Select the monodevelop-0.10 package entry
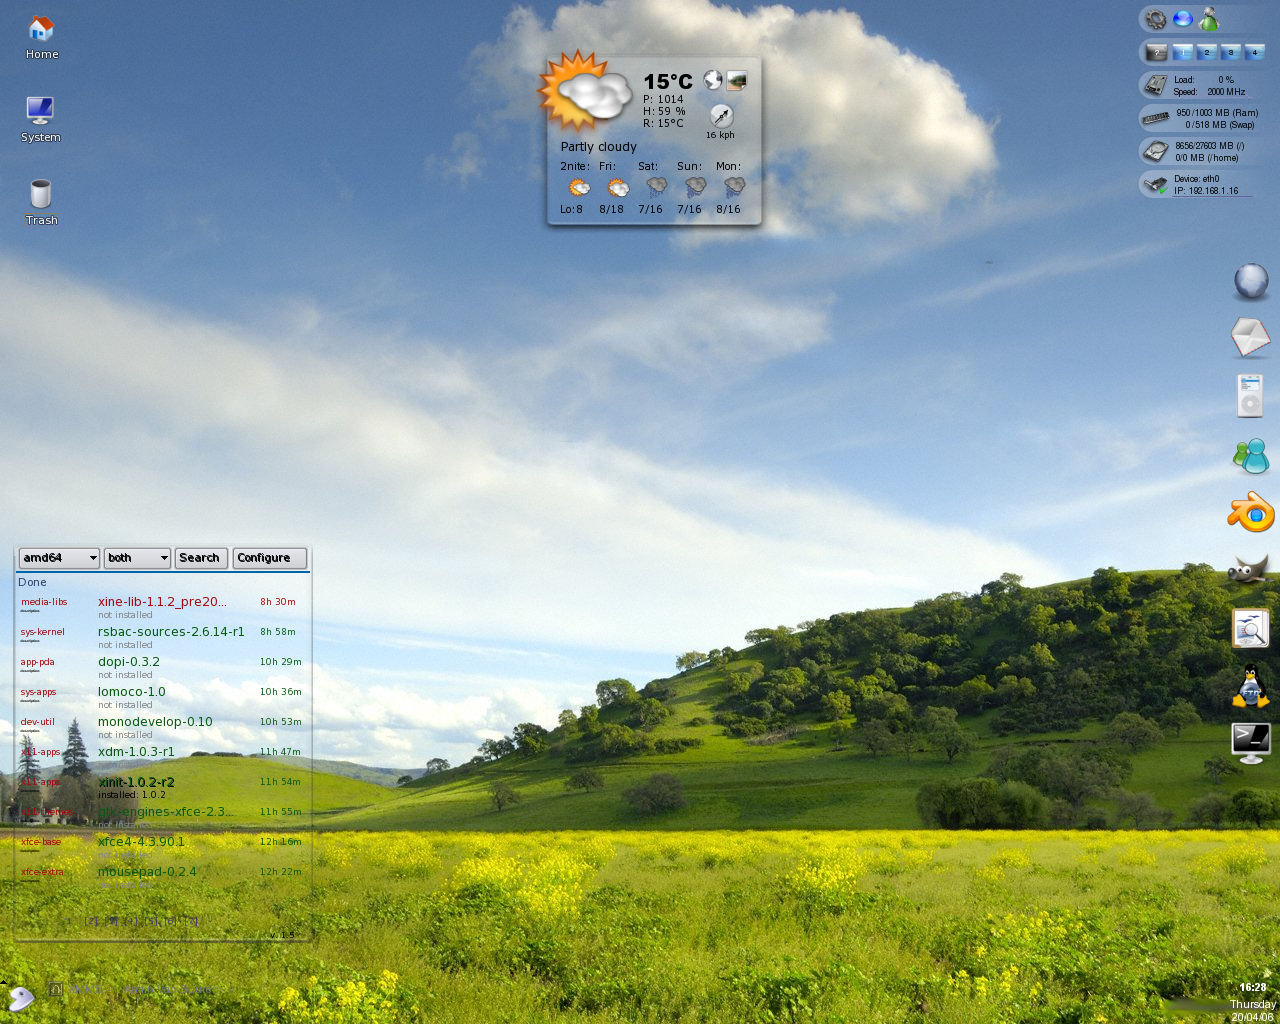1280x1024 pixels. click(x=155, y=722)
